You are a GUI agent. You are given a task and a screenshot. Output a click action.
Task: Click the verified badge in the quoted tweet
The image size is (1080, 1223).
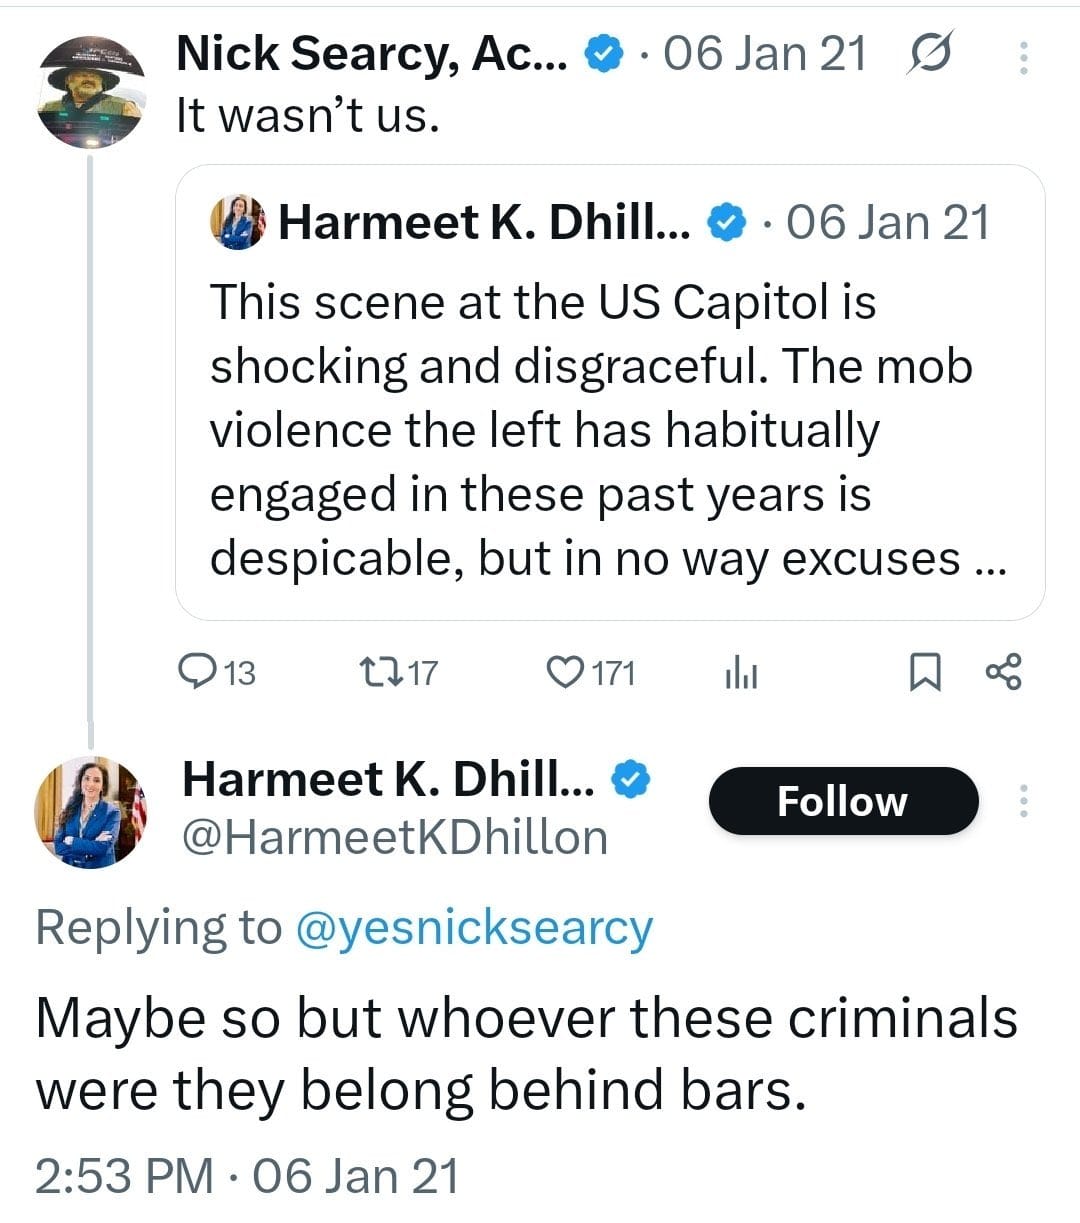coord(728,222)
